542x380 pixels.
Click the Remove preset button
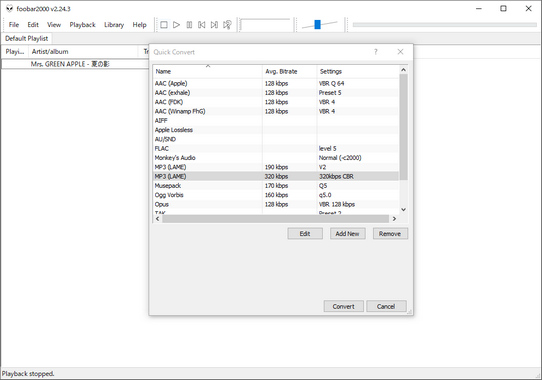point(390,234)
